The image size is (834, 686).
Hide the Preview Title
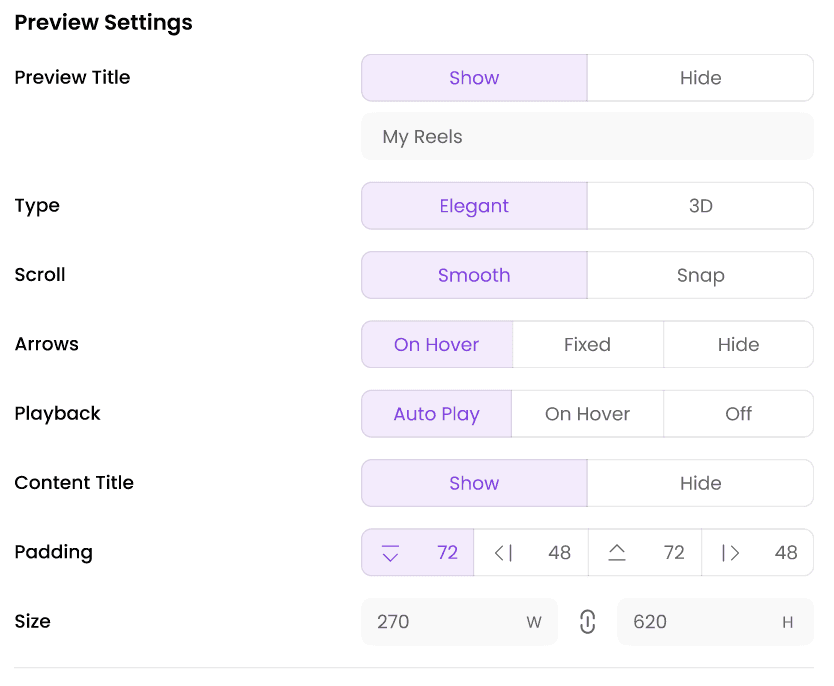click(700, 78)
